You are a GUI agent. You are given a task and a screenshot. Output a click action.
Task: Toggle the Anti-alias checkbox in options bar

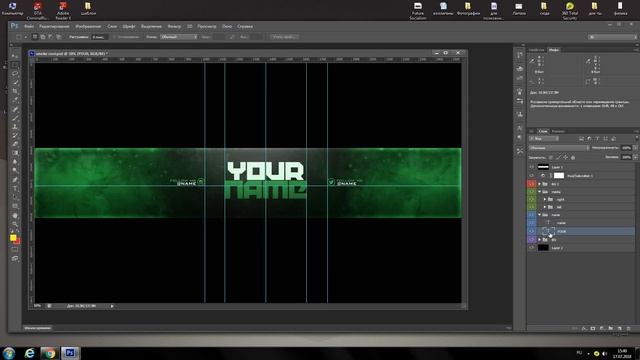tap(115, 37)
